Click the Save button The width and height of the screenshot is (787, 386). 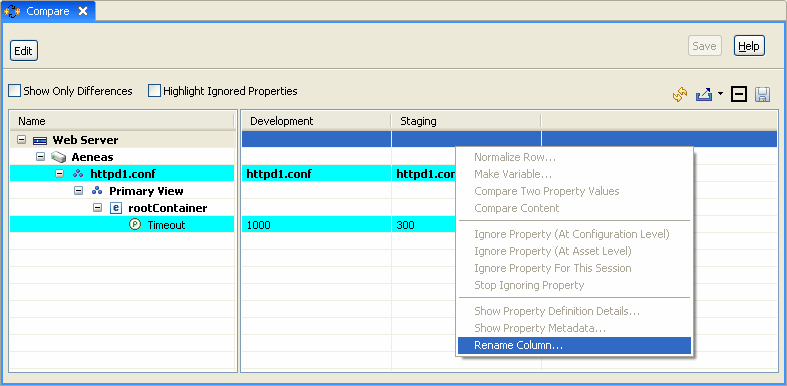click(x=705, y=46)
